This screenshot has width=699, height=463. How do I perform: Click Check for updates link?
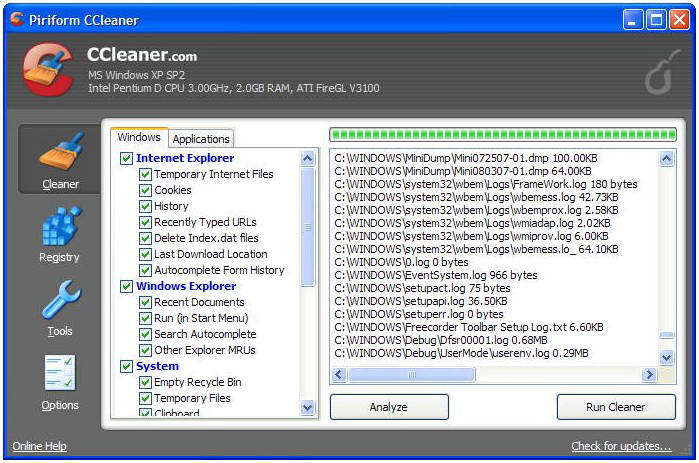(x=621, y=446)
